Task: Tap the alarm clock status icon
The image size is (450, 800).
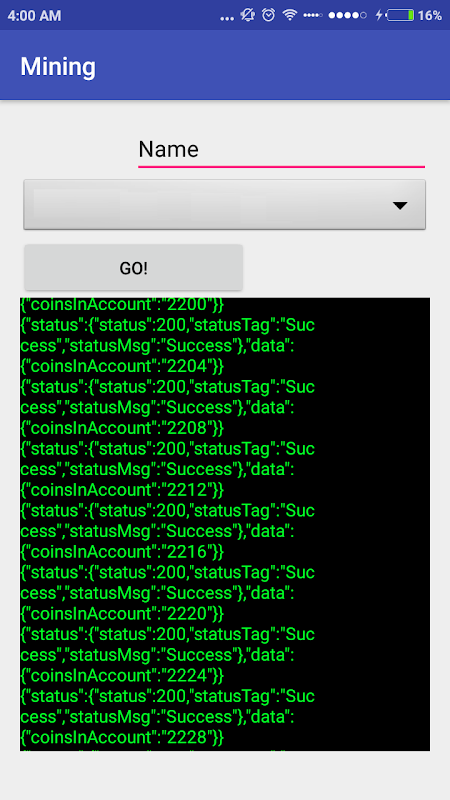Action: (x=268, y=15)
